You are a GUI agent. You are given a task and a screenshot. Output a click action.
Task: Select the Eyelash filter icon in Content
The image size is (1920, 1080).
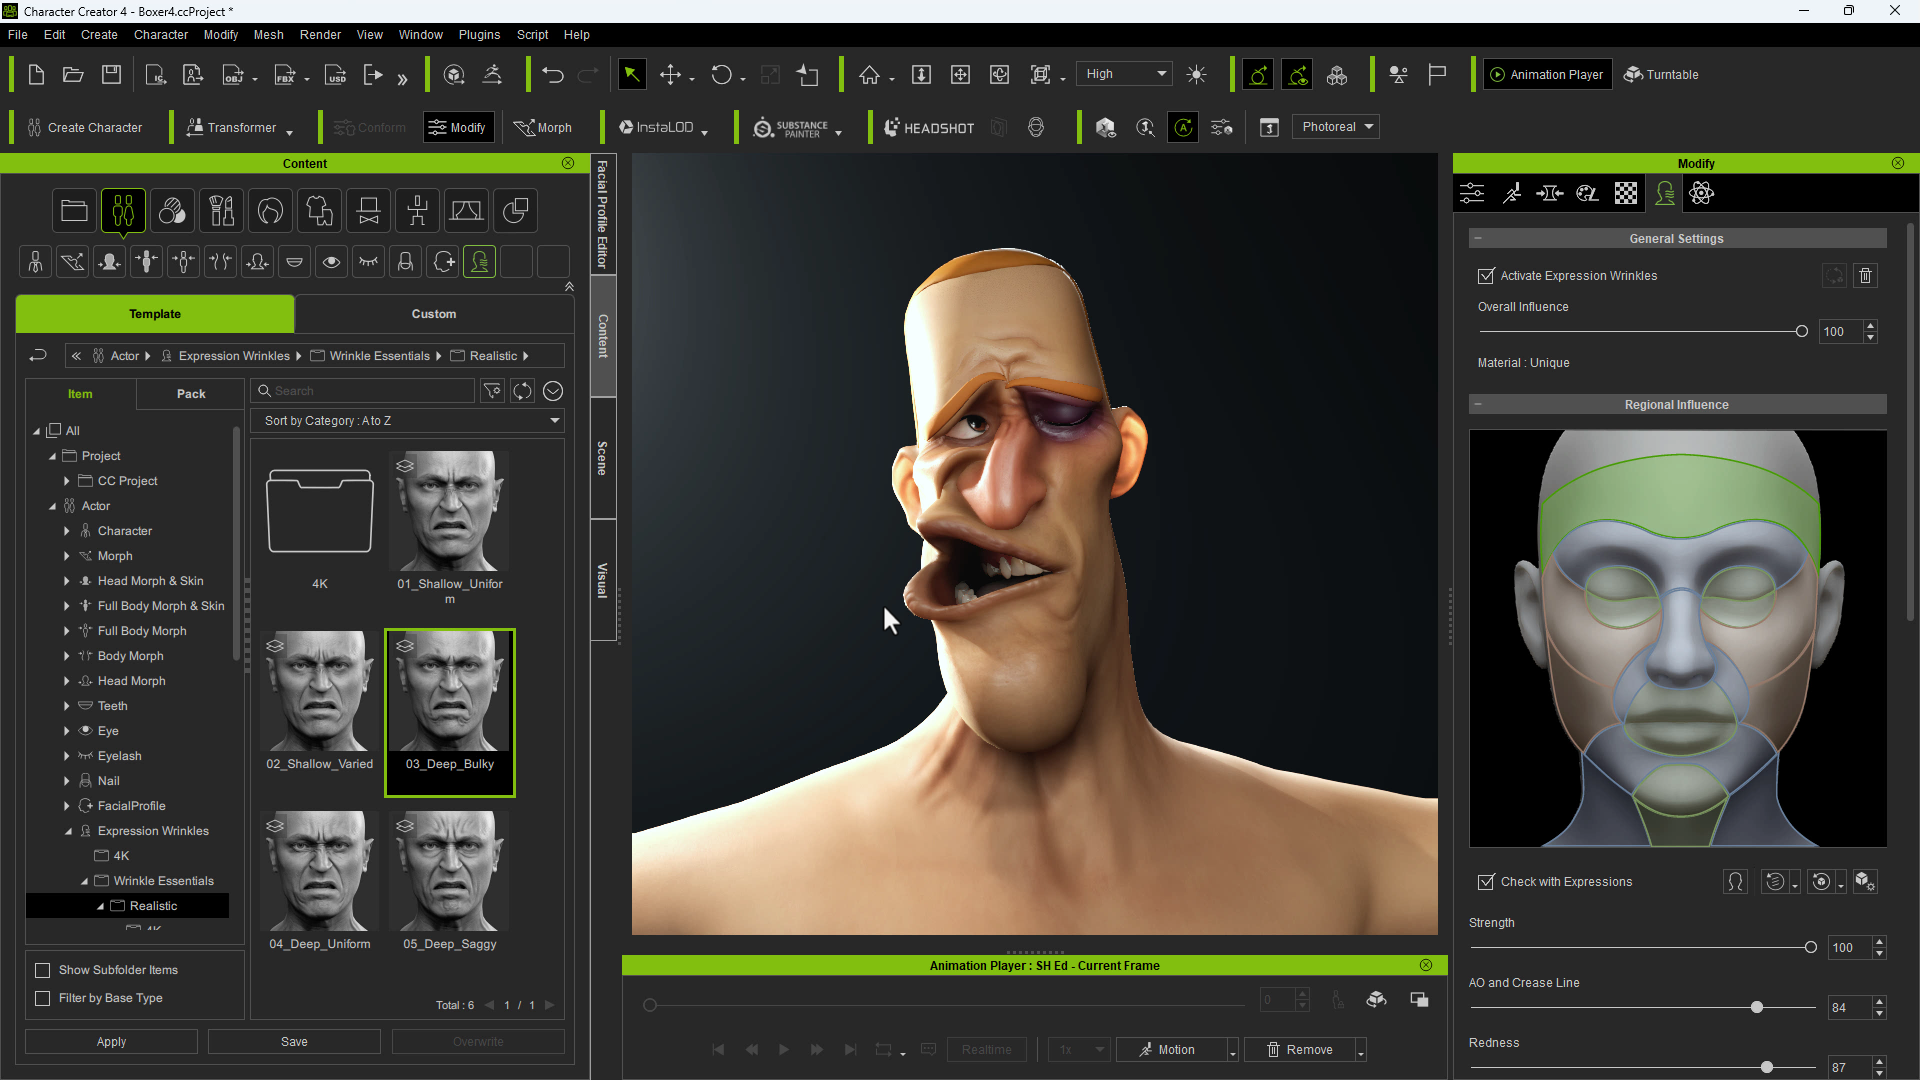point(368,262)
